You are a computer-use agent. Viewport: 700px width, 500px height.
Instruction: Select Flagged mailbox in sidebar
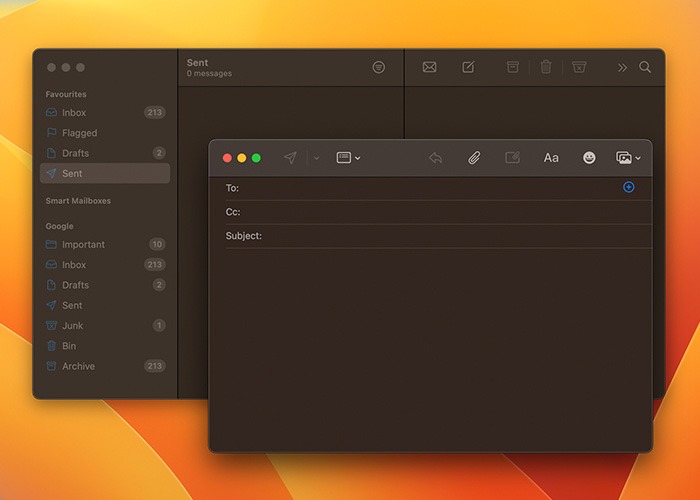(105, 133)
